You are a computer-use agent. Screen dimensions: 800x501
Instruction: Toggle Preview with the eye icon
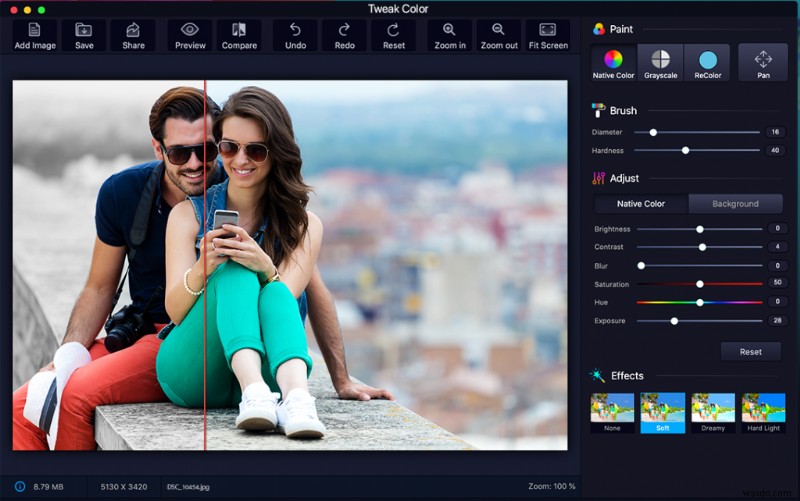click(x=190, y=36)
